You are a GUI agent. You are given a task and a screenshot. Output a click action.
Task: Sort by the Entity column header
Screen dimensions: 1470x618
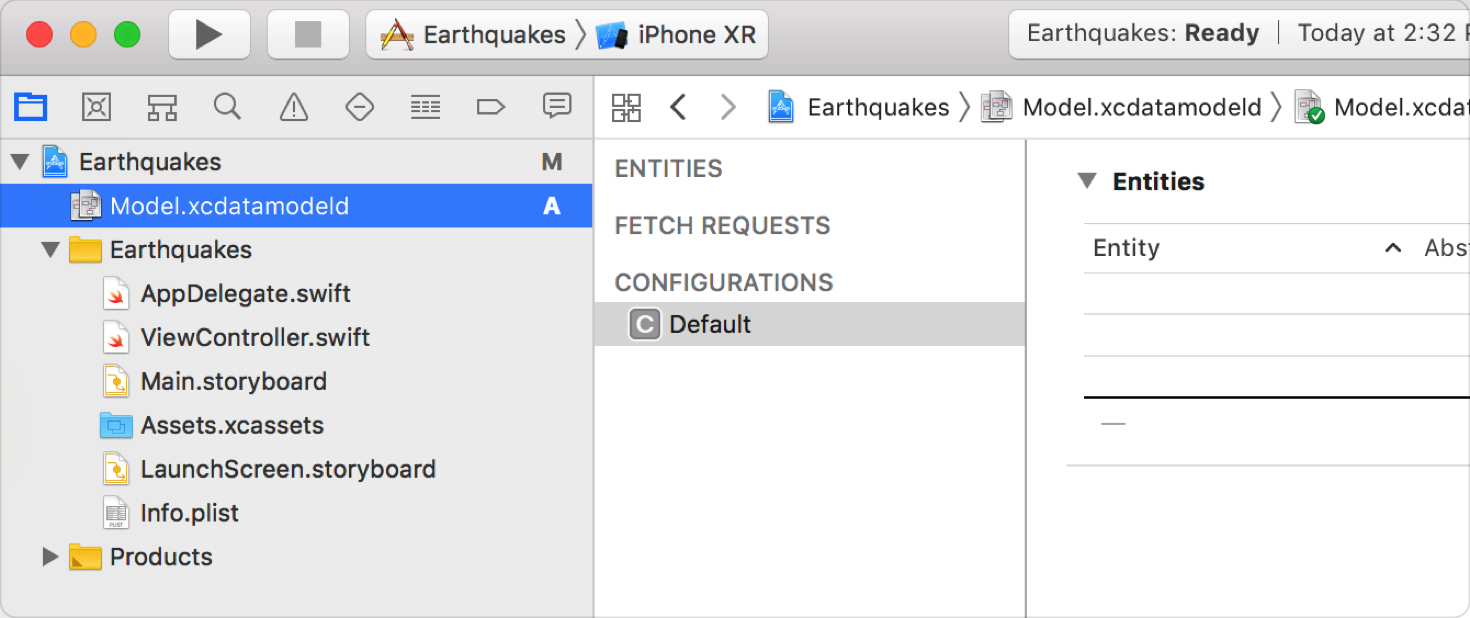coord(1126,248)
